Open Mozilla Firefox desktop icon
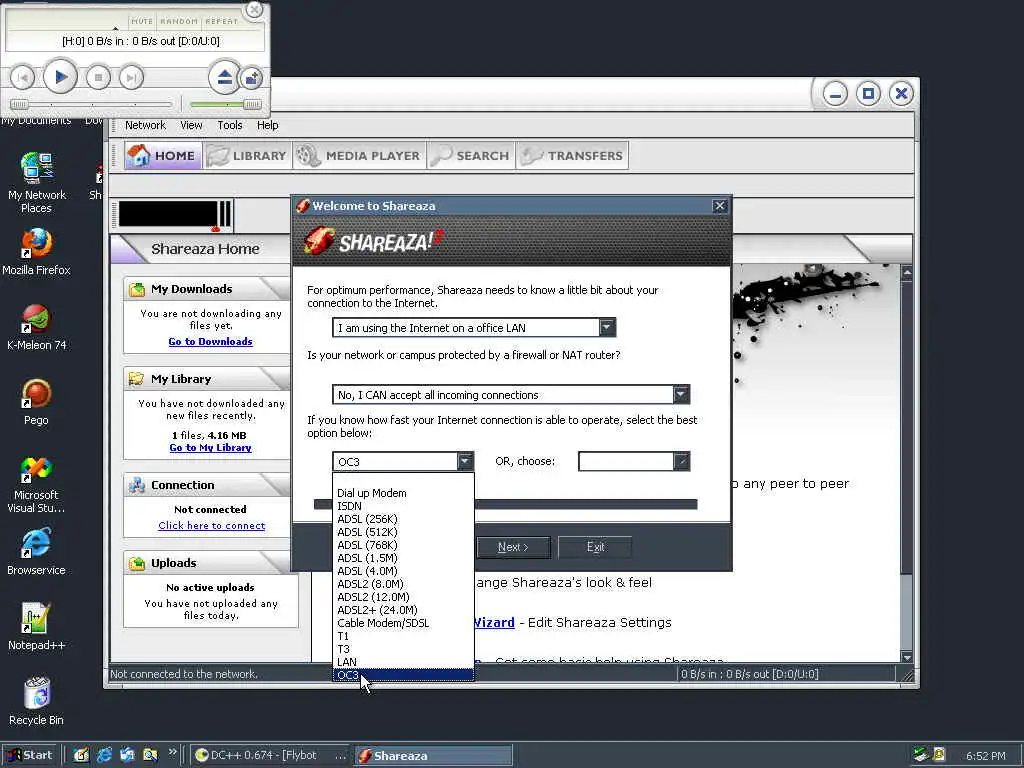The width and height of the screenshot is (1024, 768). tap(36, 251)
